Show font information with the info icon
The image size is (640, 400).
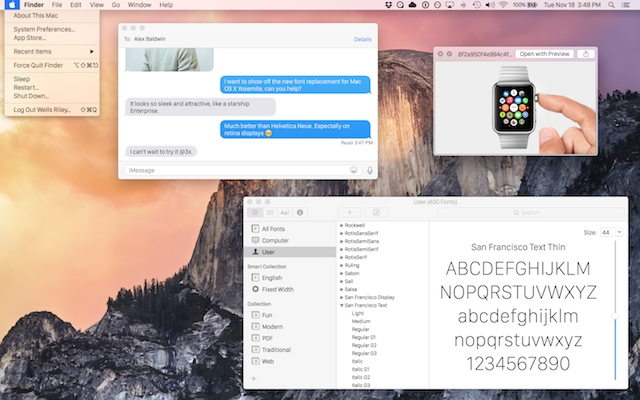(x=300, y=212)
